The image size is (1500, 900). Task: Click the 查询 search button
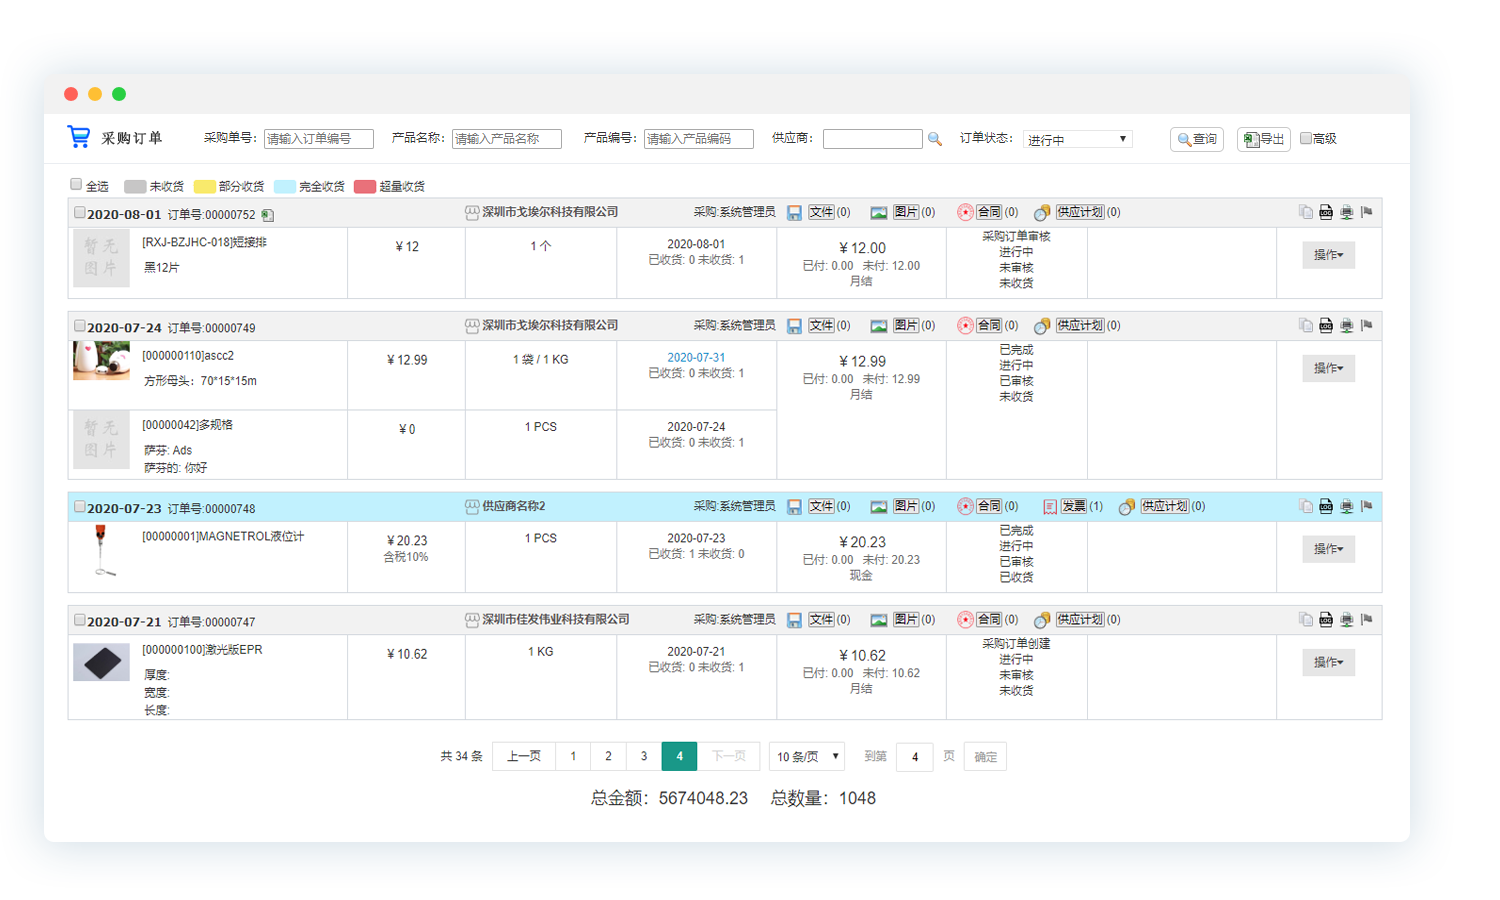coord(1196,139)
